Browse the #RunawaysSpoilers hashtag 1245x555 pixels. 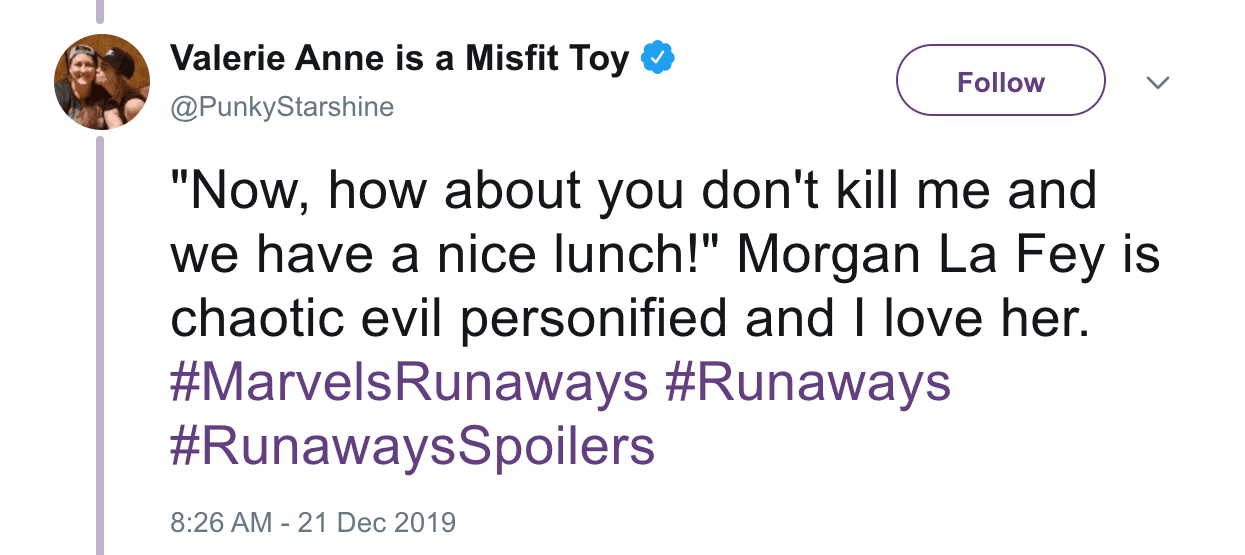(x=413, y=447)
